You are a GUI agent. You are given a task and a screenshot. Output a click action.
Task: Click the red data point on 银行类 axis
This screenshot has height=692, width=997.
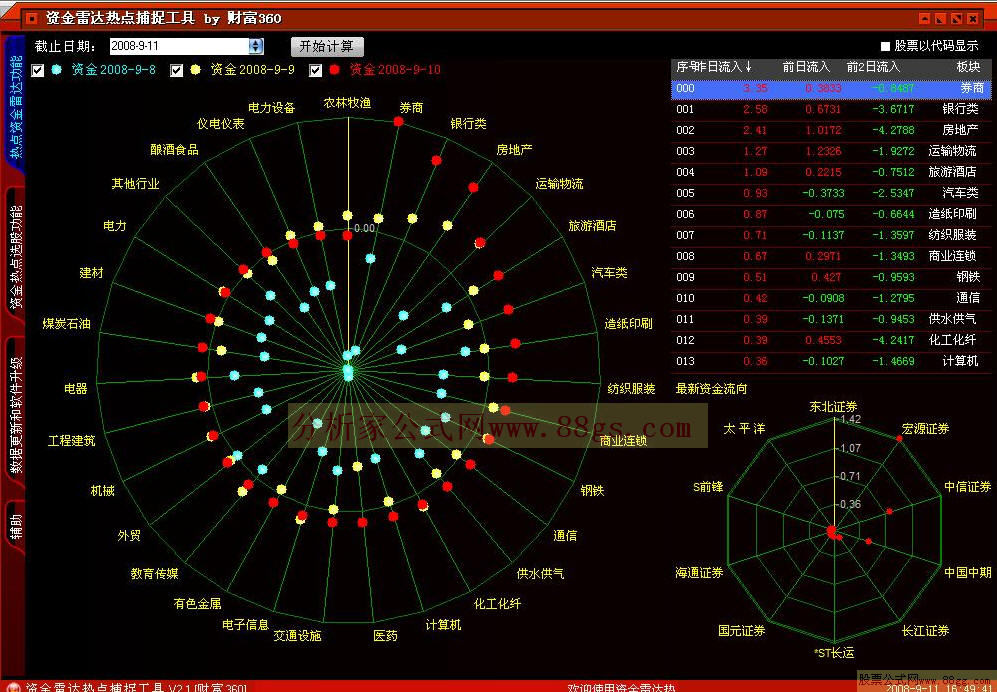click(x=436, y=160)
